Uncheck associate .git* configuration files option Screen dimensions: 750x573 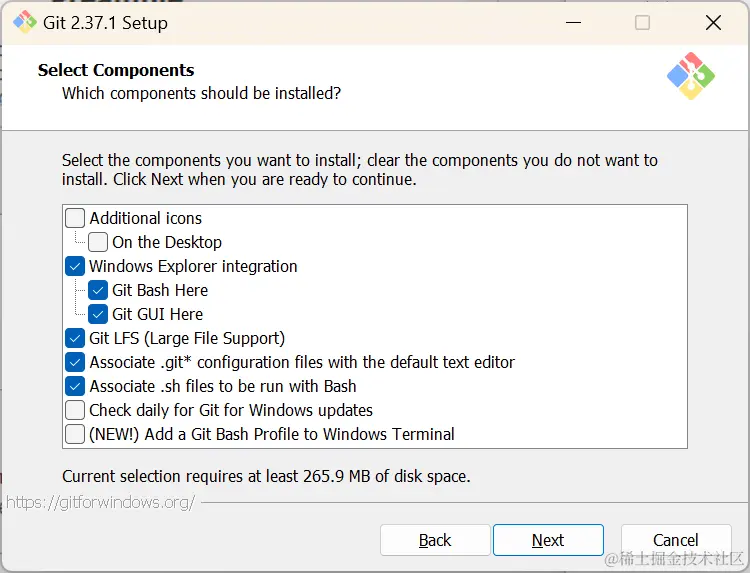[75, 362]
